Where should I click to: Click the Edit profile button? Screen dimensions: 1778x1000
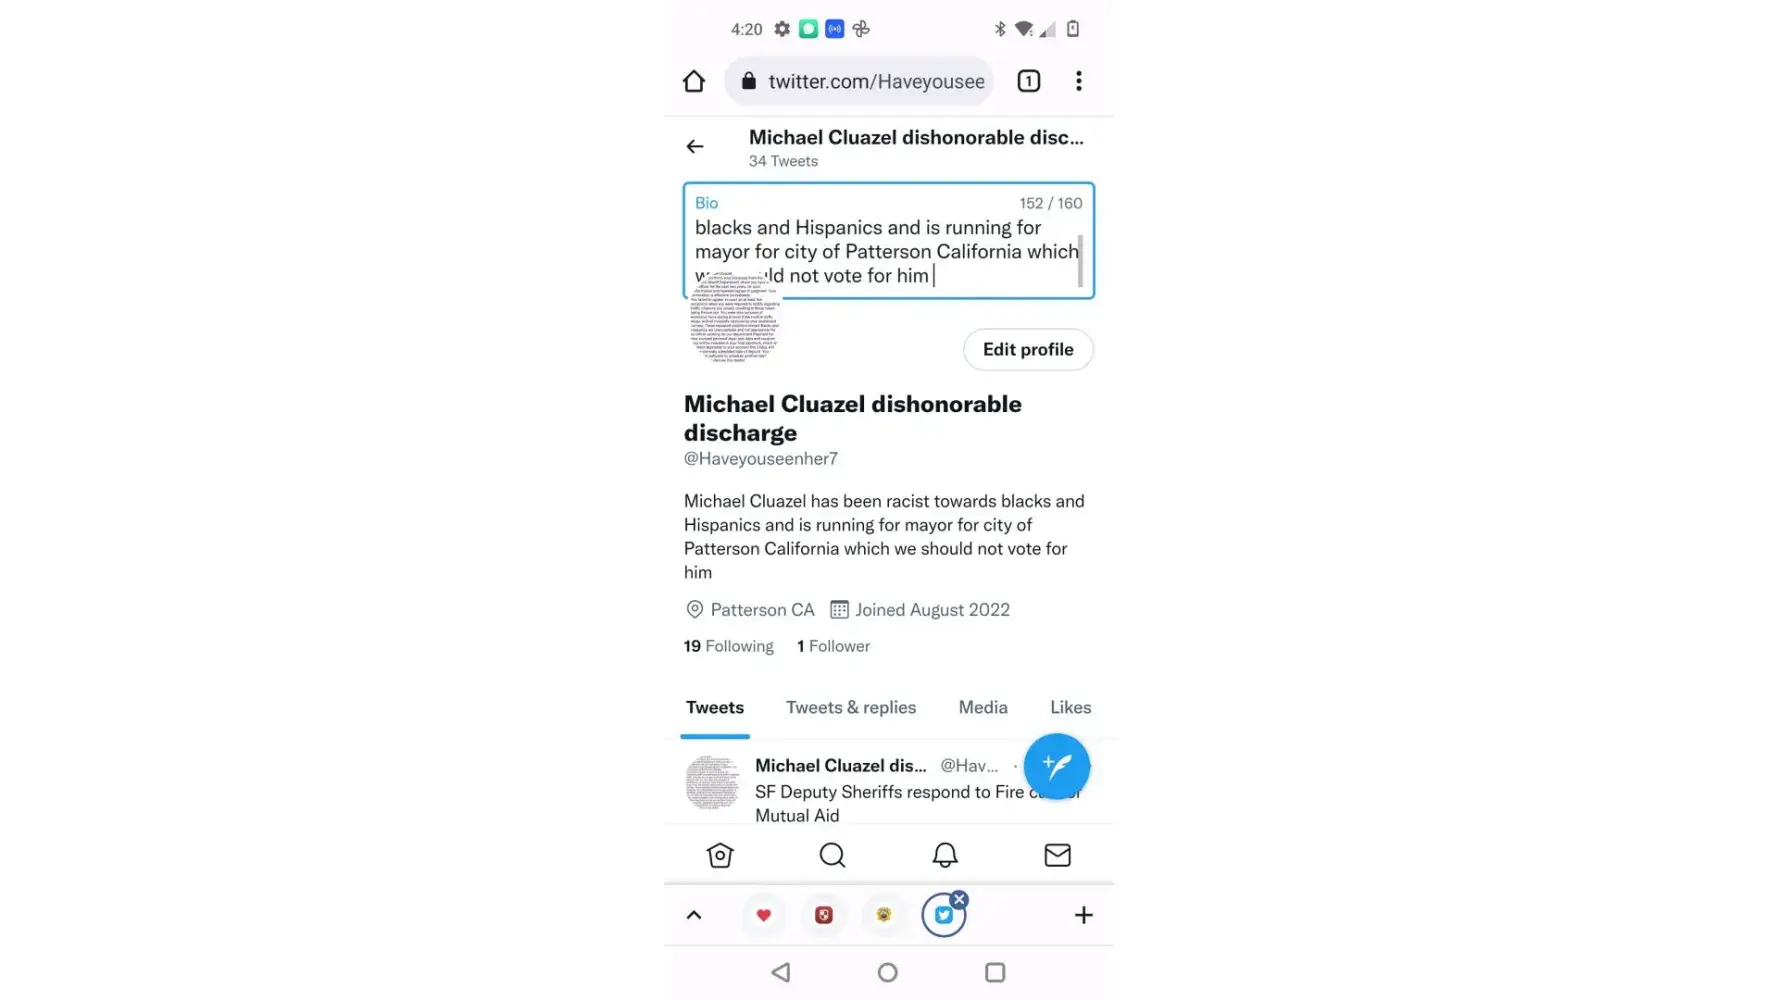pos(1028,349)
